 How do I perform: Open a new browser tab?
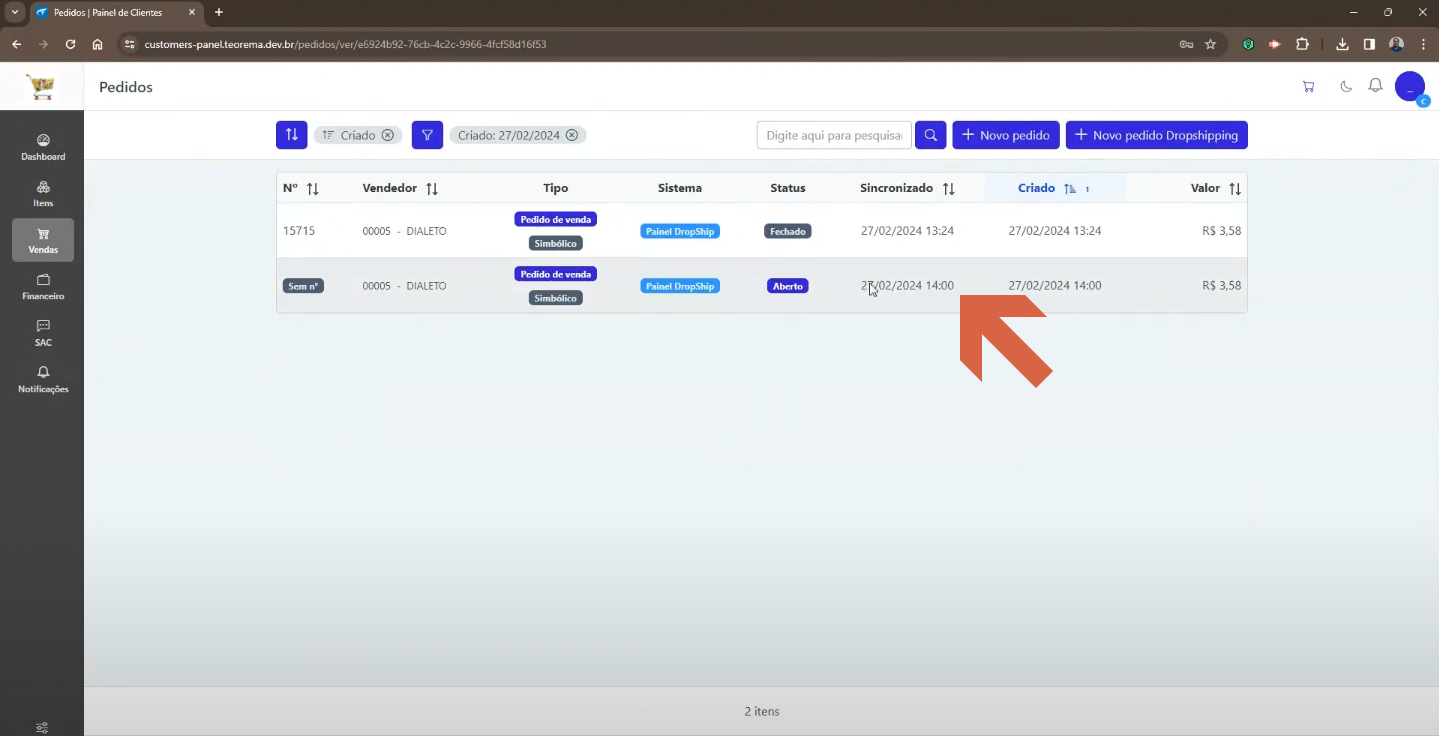pyautogui.click(x=219, y=12)
